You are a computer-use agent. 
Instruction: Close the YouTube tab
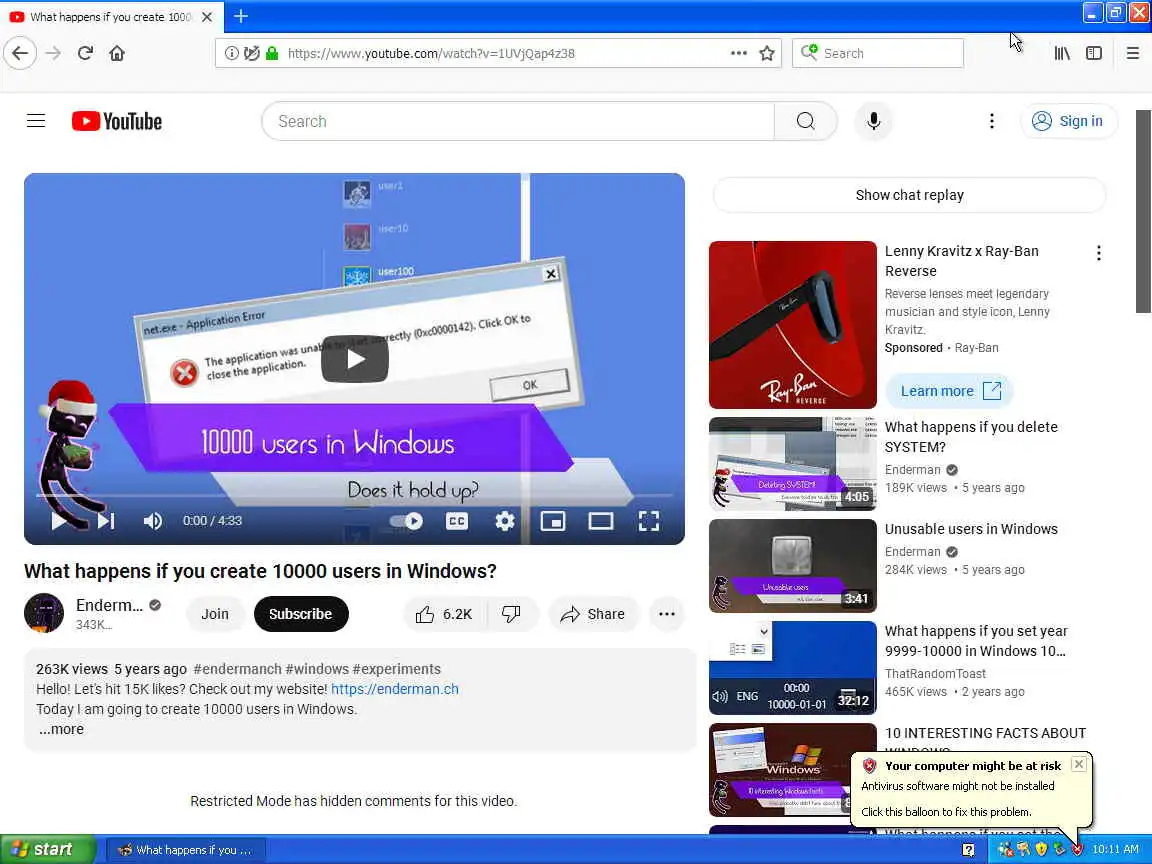click(207, 16)
